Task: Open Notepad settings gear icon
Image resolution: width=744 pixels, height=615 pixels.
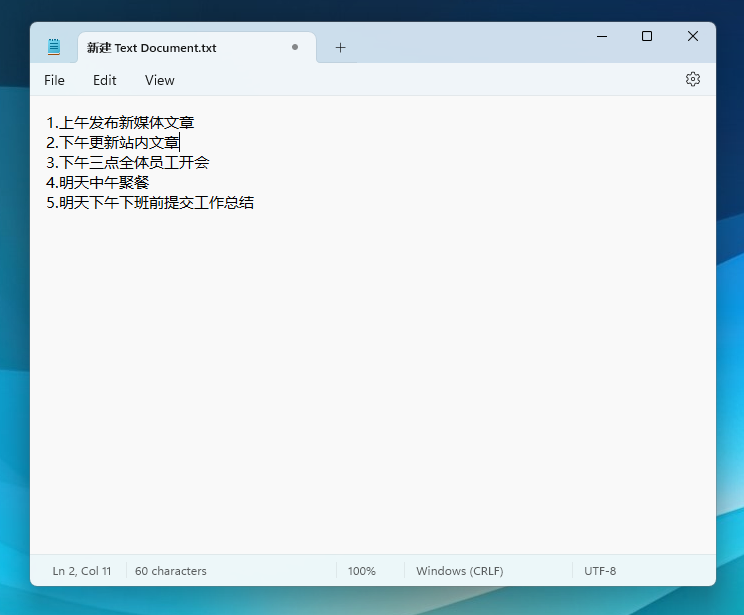Action: 693,79
